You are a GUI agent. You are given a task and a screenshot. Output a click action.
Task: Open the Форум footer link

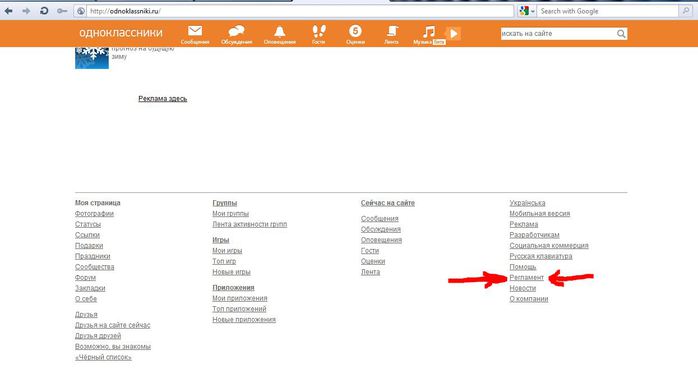pyautogui.click(x=85, y=278)
